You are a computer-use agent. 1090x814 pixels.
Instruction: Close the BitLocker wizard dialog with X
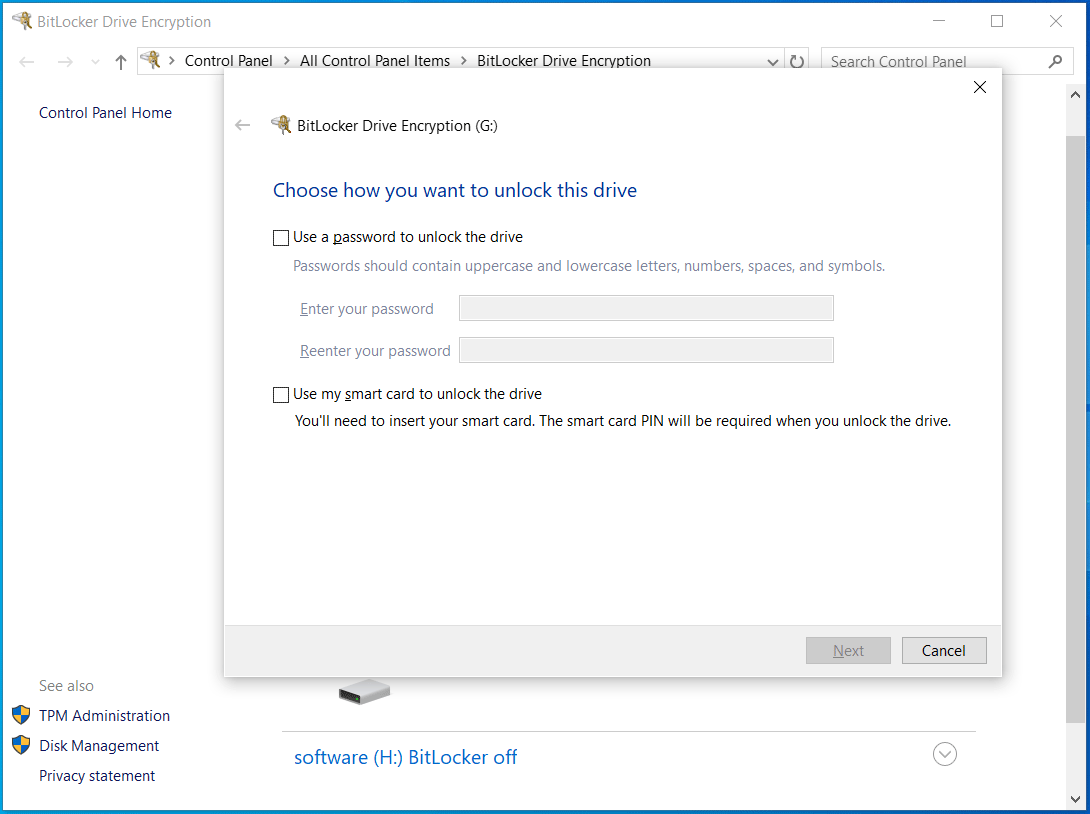coord(979,87)
